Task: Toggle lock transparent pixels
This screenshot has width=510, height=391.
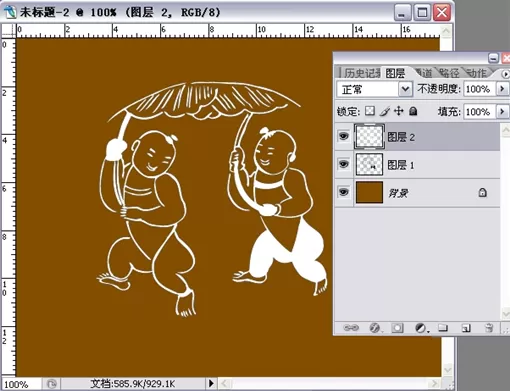Action: [x=370, y=111]
